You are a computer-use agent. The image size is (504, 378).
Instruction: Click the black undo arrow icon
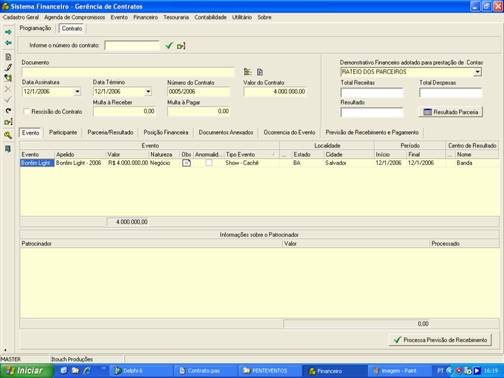(8, 110)
